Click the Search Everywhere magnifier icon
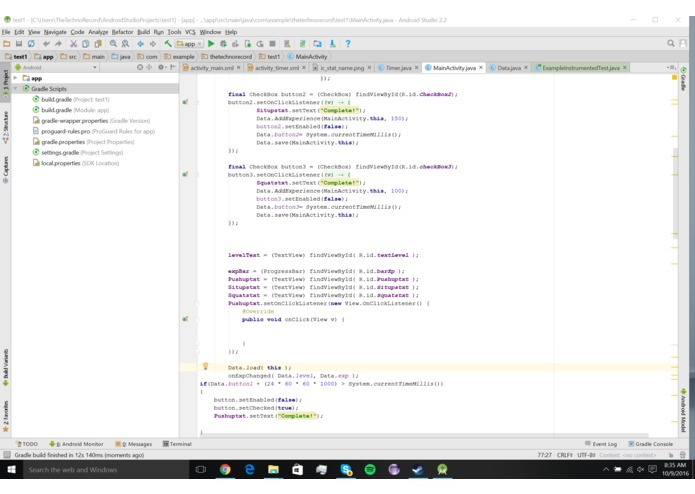The width and height of the screenshot is (695, 494). (x=671, y=43)
